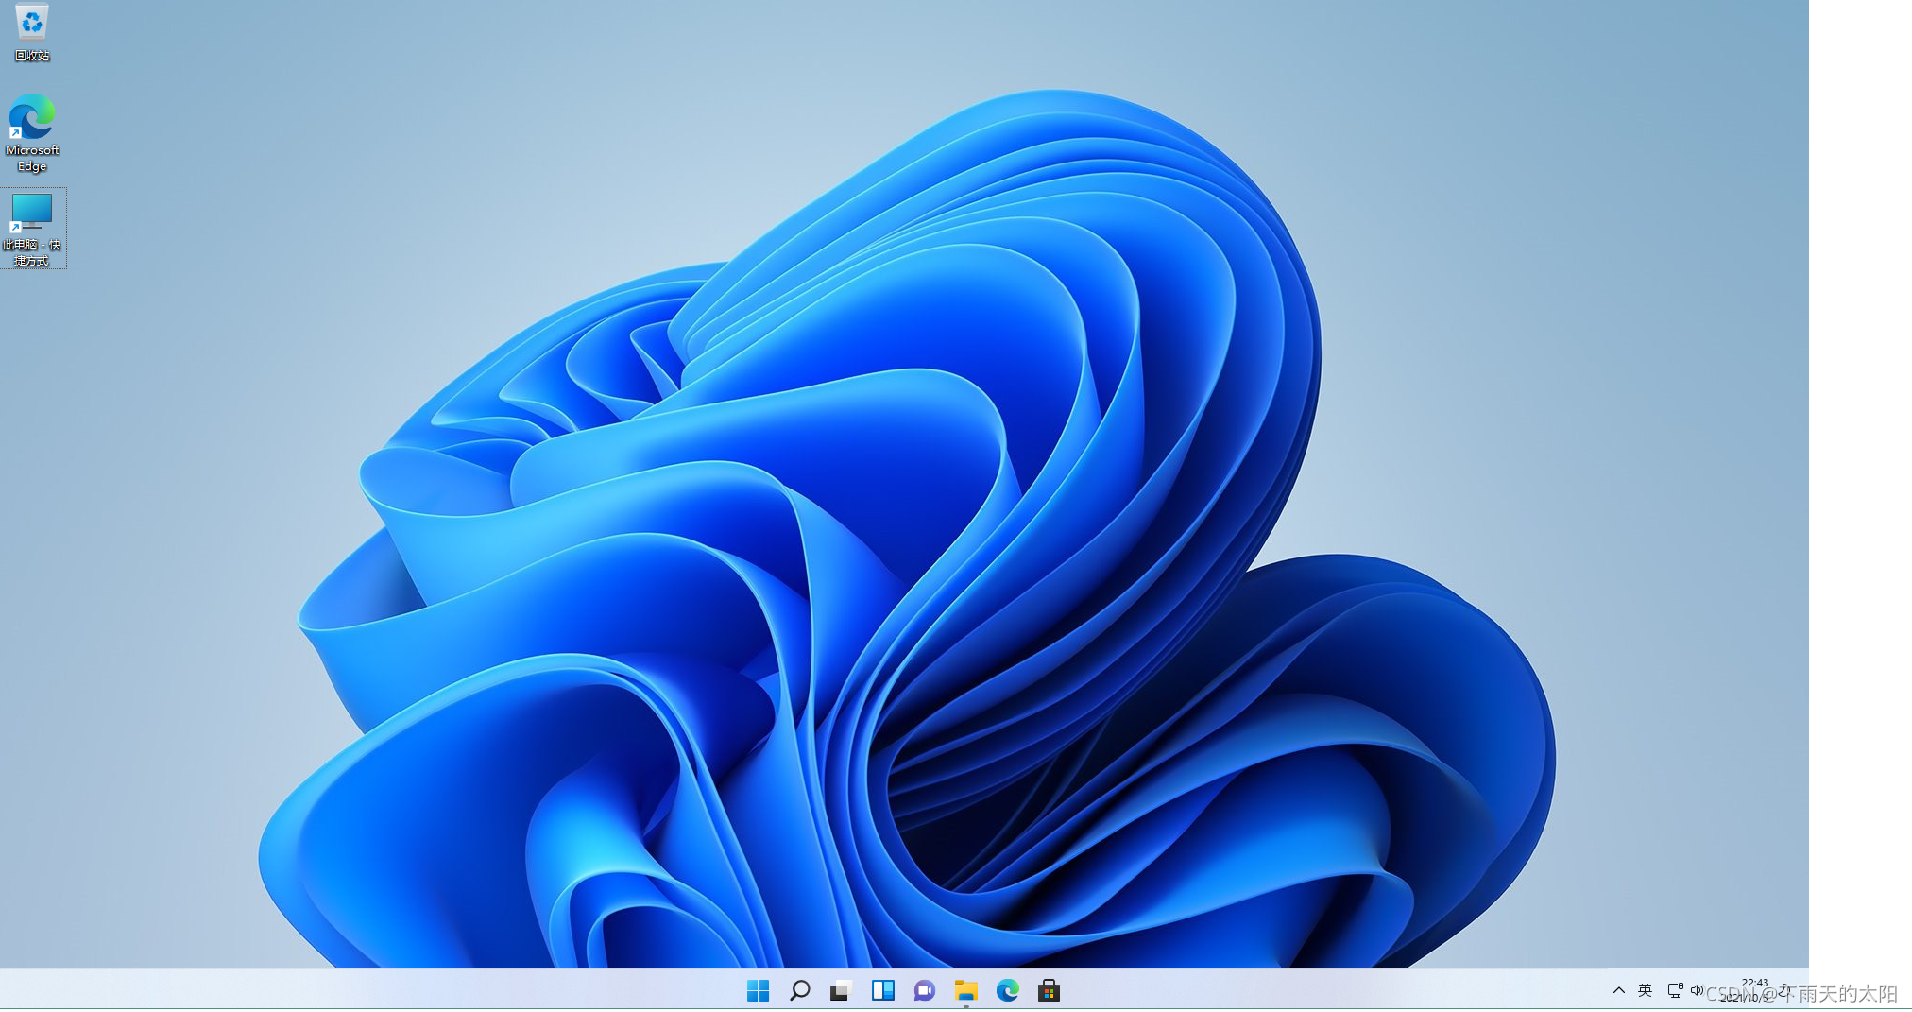
Task: Select the Recycle Bin desktop icon
Action: pyautogui.click(x=32, y=31)
